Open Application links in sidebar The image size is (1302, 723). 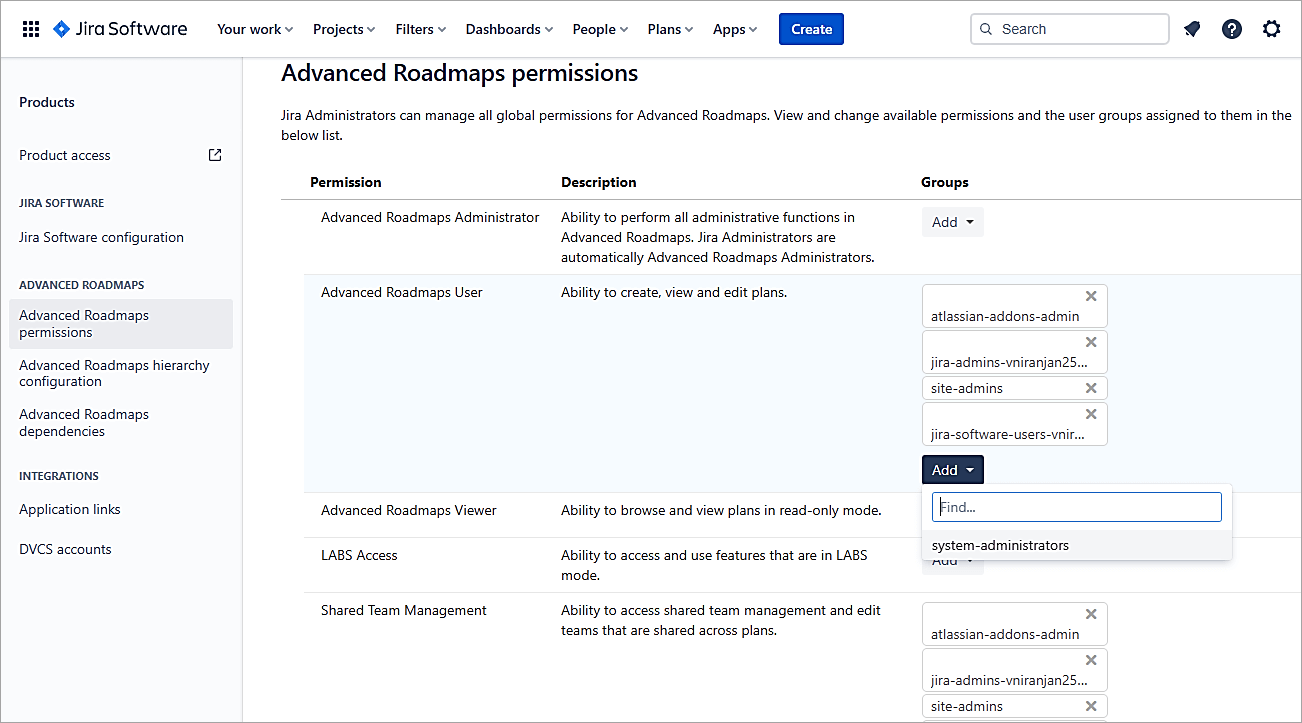tap(70, 509)
